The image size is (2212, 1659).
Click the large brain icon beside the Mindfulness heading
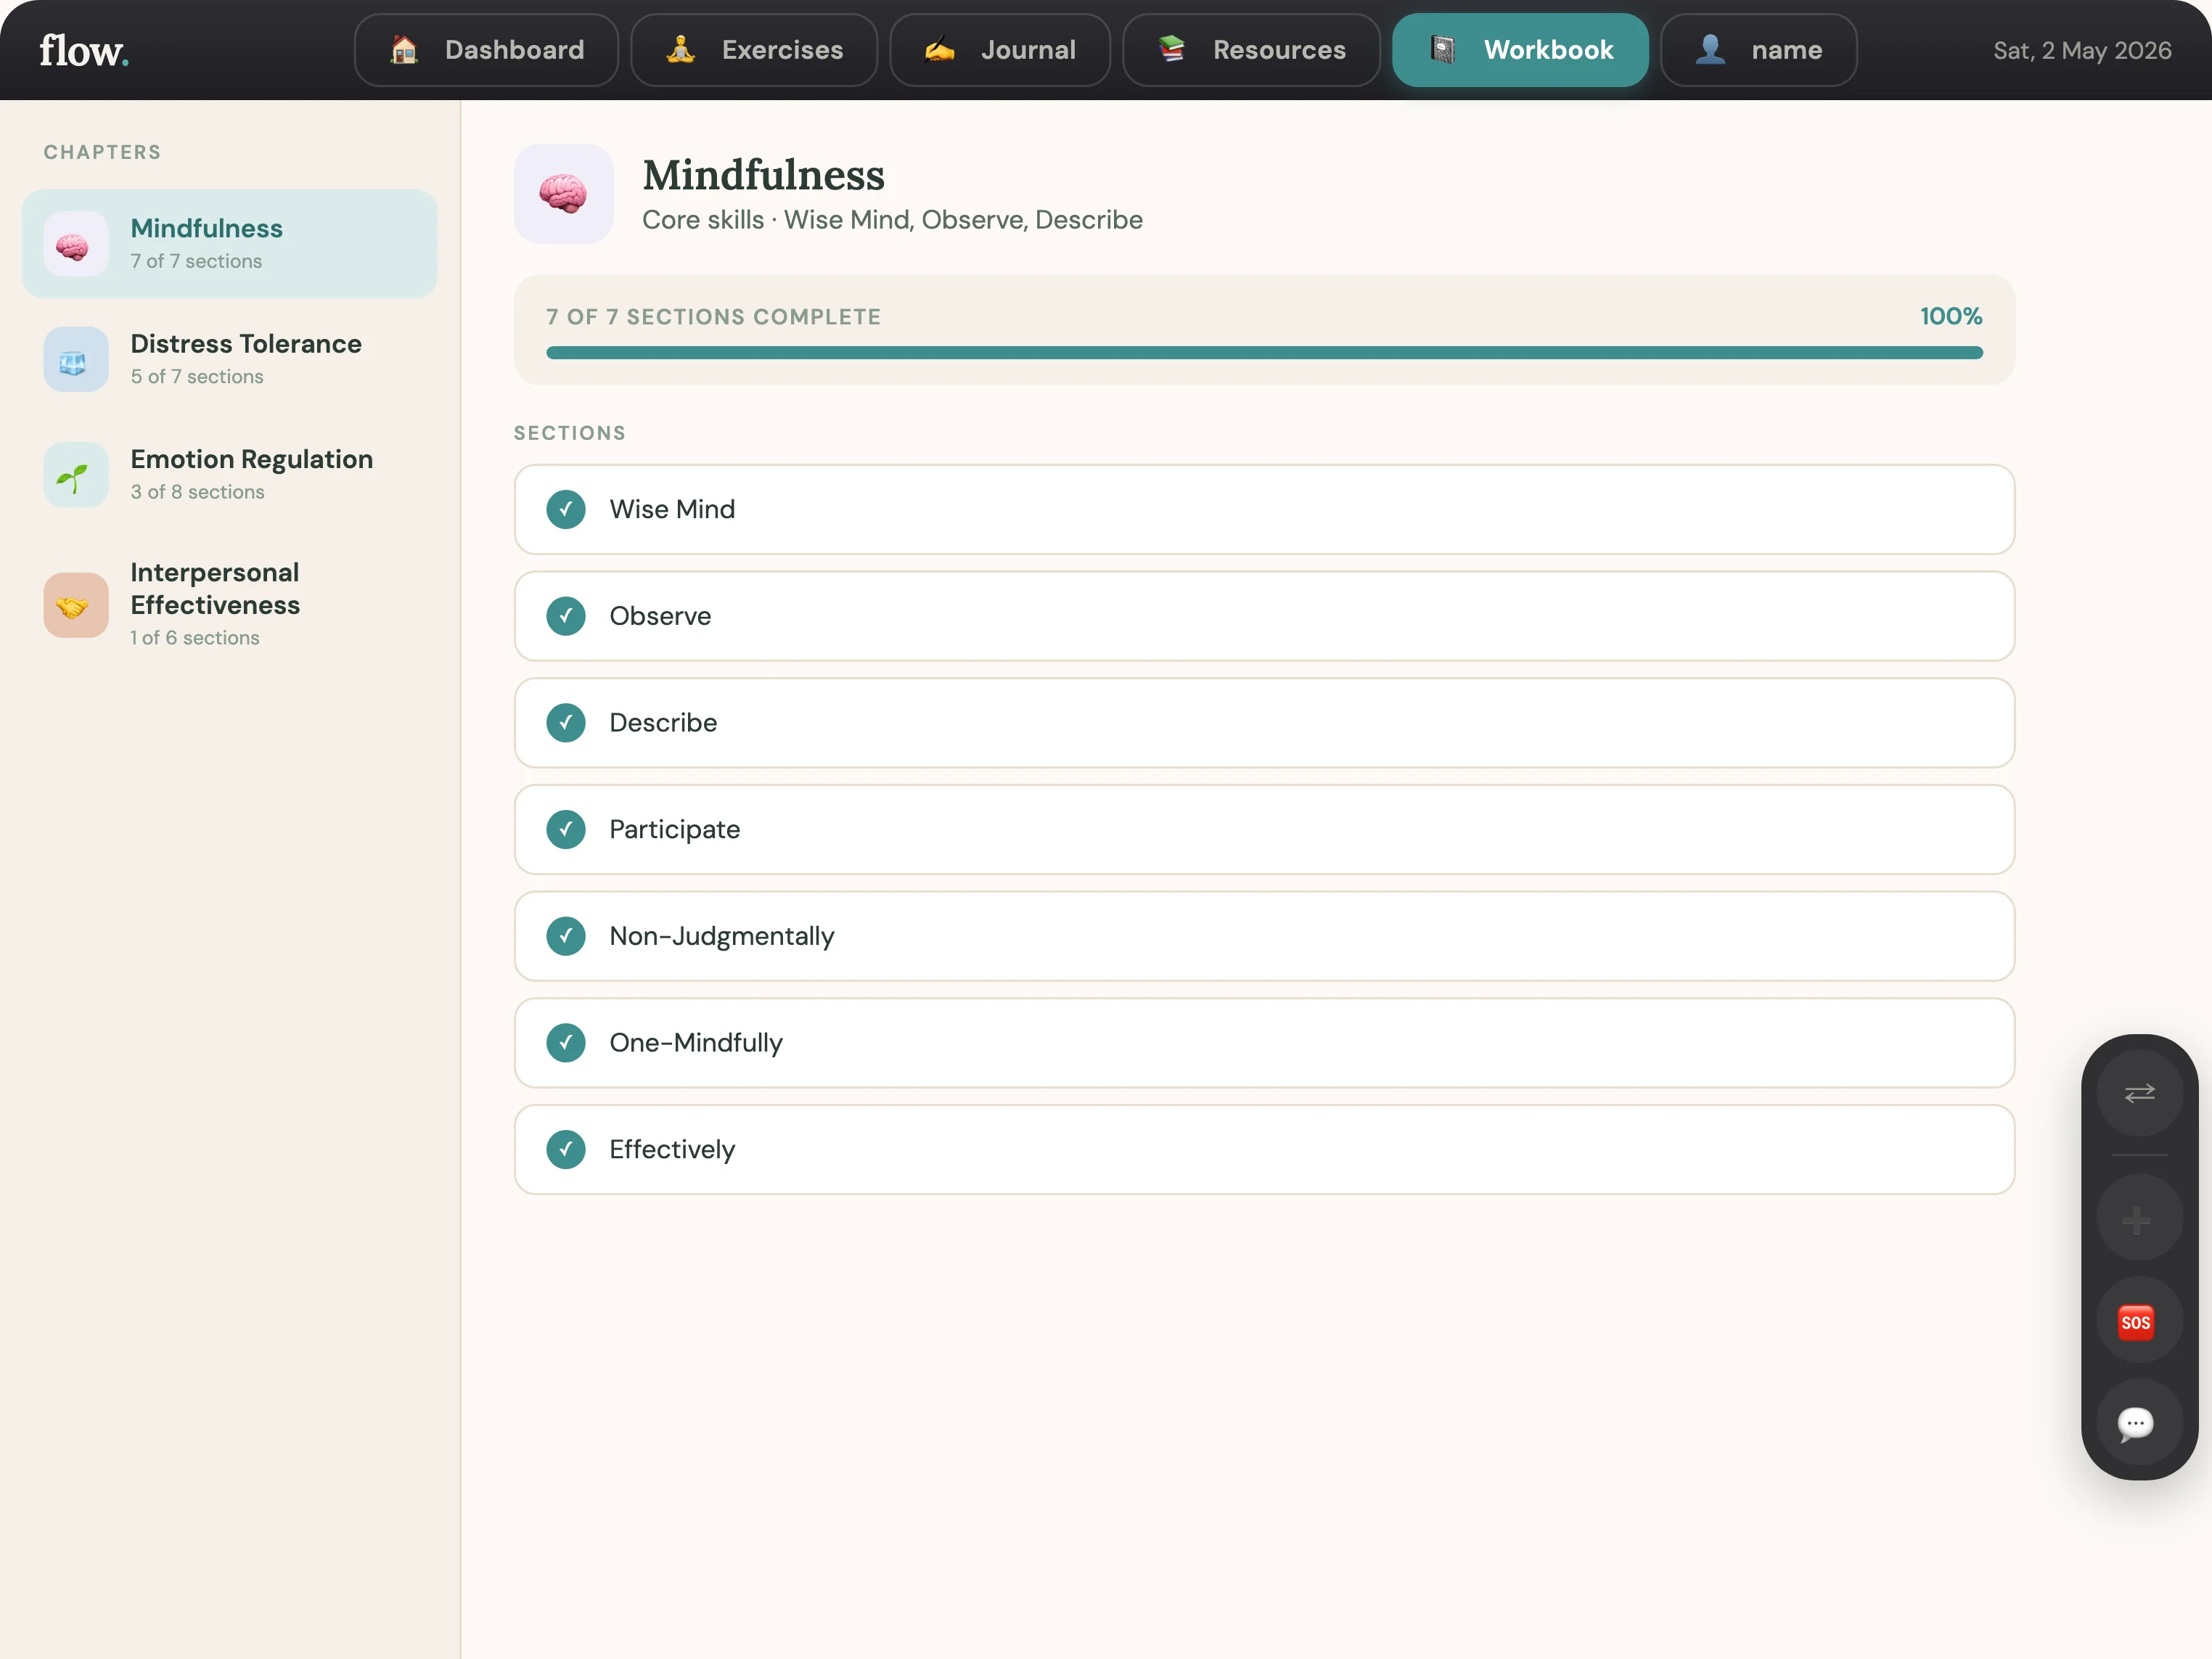(564, 194)
